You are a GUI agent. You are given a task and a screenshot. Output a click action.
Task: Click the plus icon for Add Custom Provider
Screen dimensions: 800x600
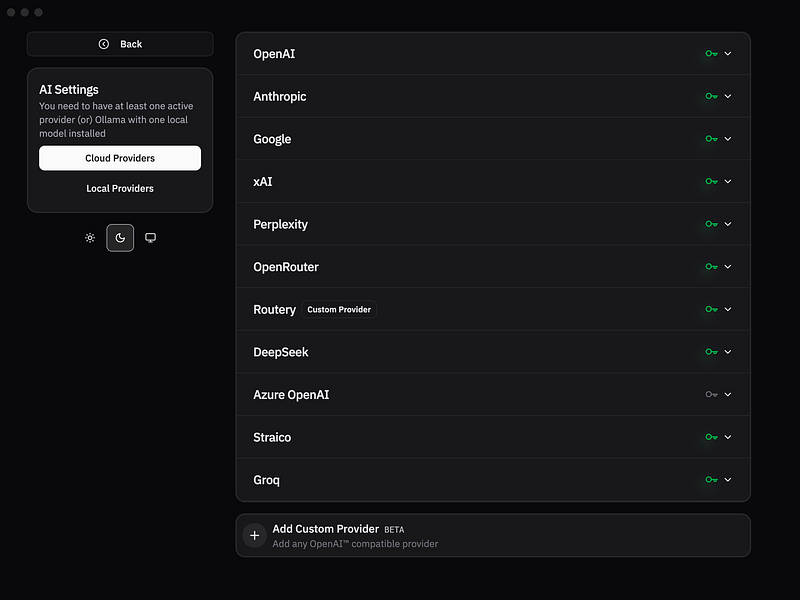pos(255,535)
